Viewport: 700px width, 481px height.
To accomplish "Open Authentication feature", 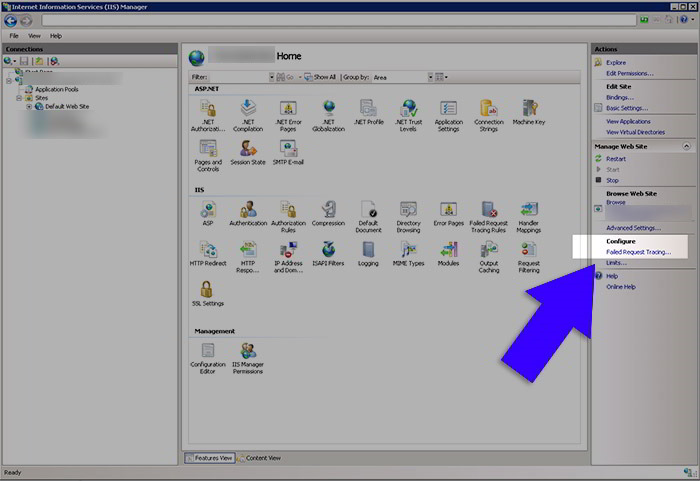I will pos(248,213).
